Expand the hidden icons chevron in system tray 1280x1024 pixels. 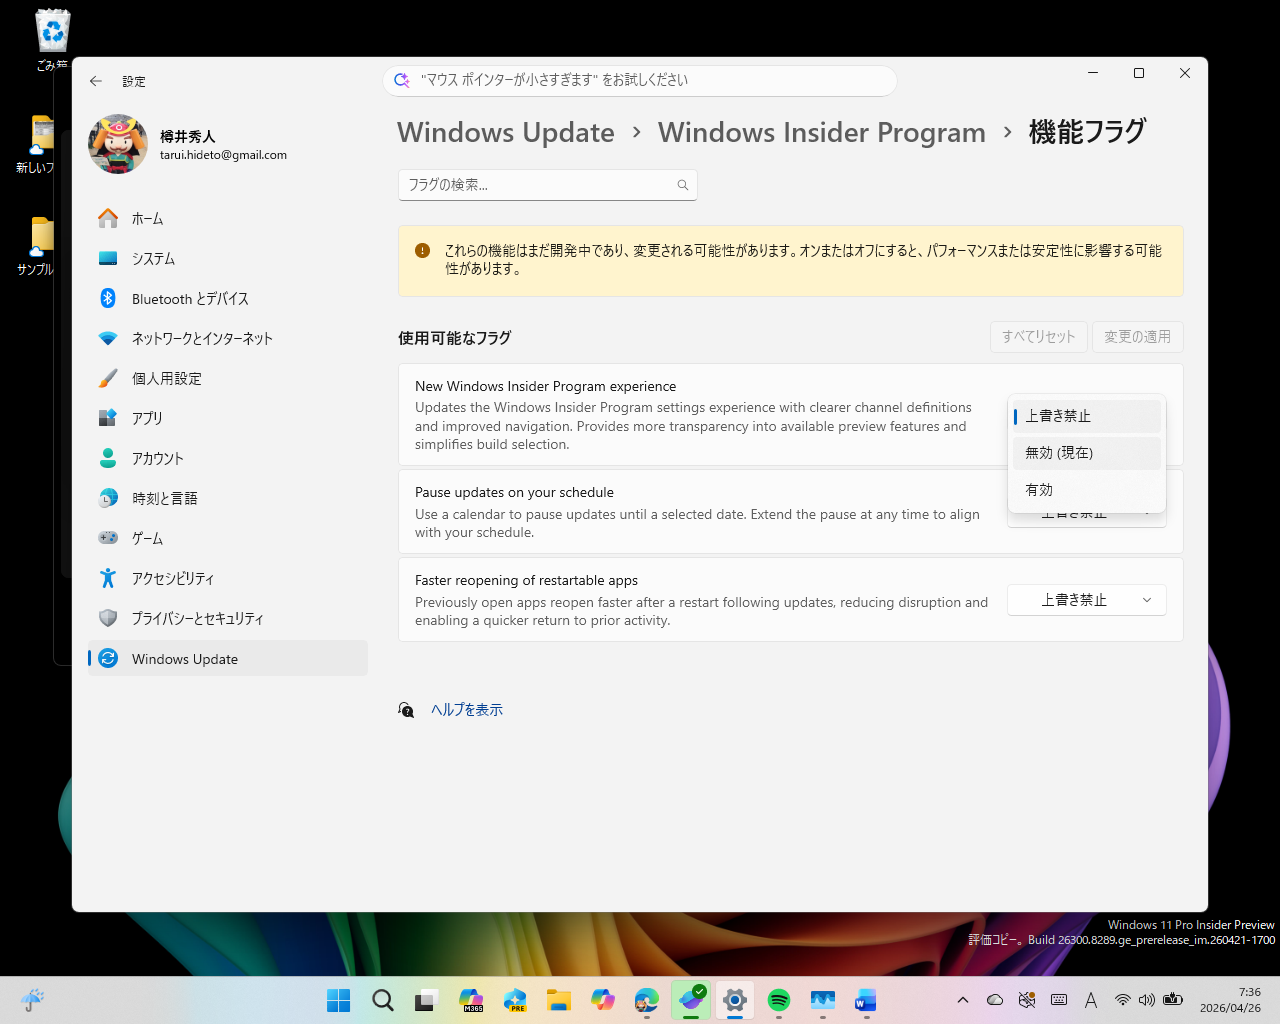962,1000
